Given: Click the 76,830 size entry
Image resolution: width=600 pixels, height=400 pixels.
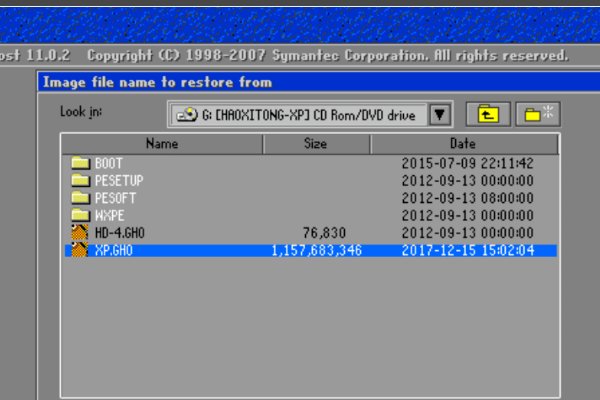Looking at the screenshot, I should pyautogui.click(x=323, y=233).
